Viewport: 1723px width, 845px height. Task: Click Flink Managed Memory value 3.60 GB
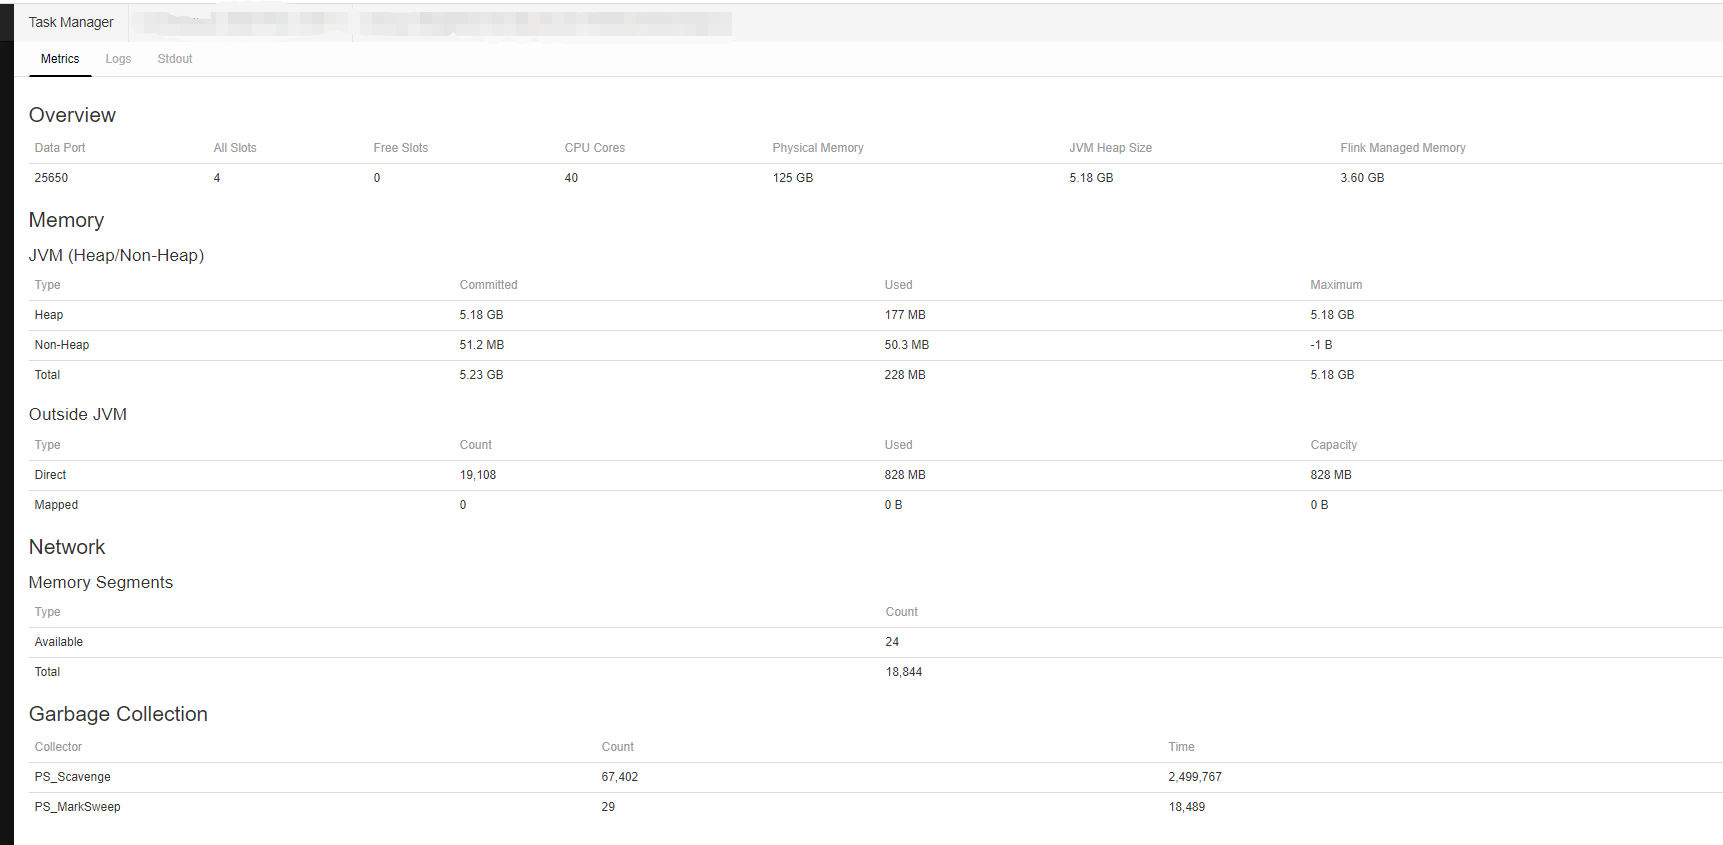coord(1362,178)
